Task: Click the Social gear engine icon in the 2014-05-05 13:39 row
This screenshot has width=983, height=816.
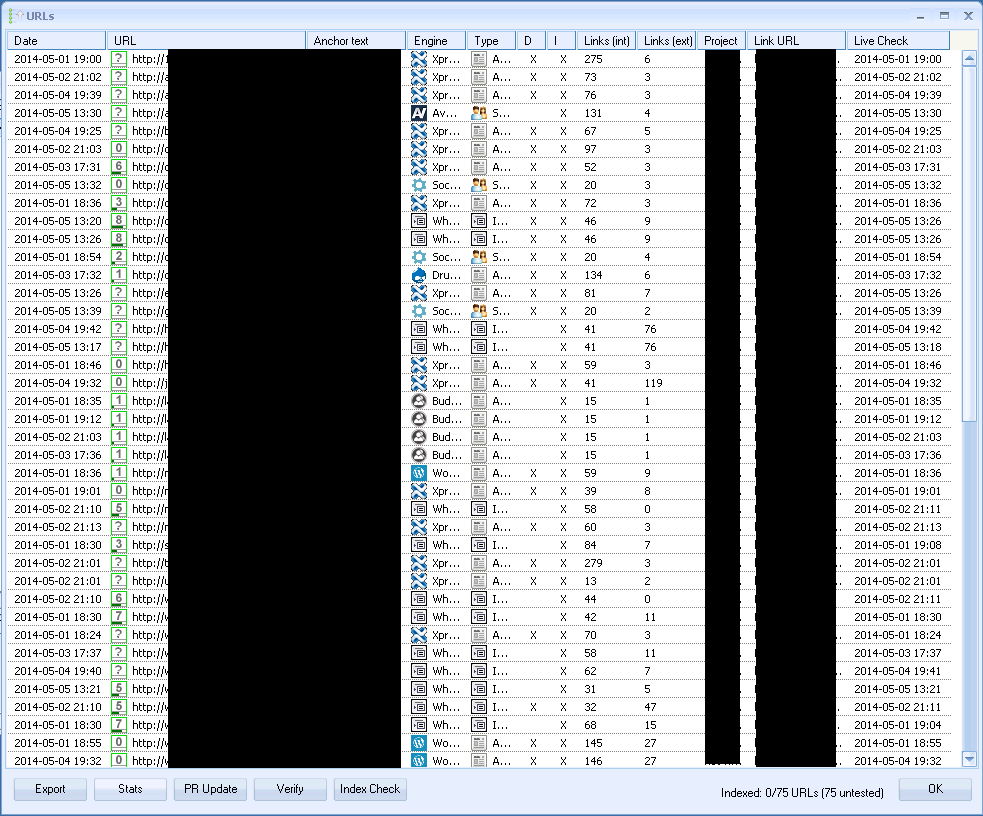Action: (419, 311)
